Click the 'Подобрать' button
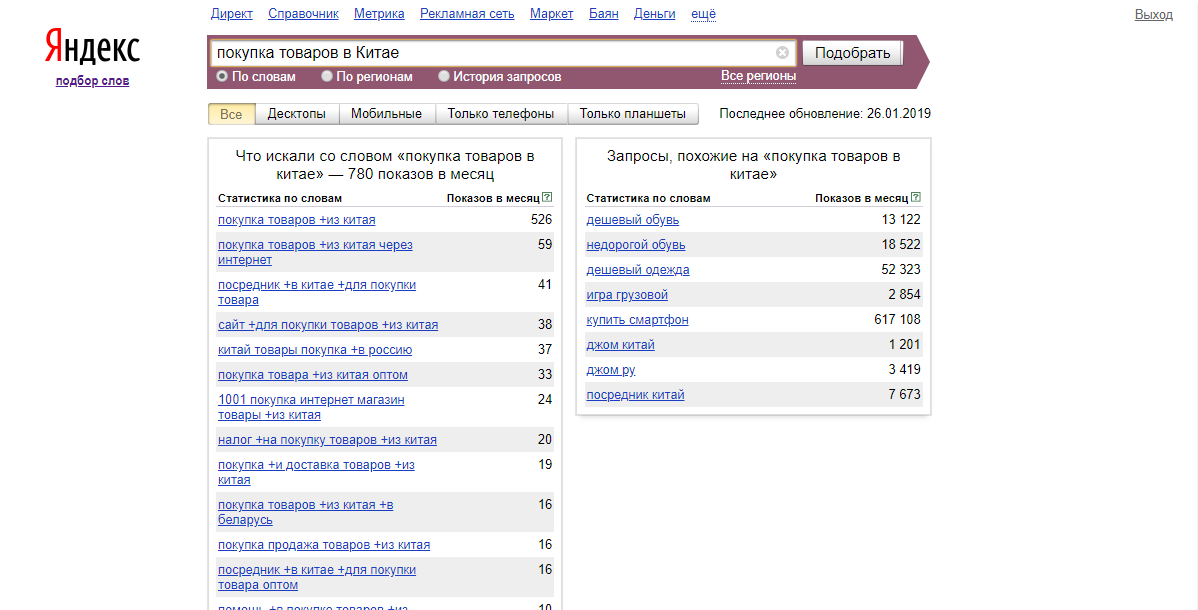This screenshot has height=610, width=1198. tap(853, 53)
